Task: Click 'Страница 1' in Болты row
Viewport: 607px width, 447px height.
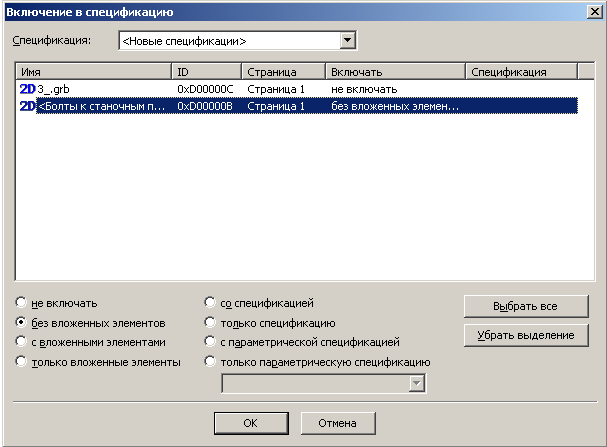Action: point(276,106)
